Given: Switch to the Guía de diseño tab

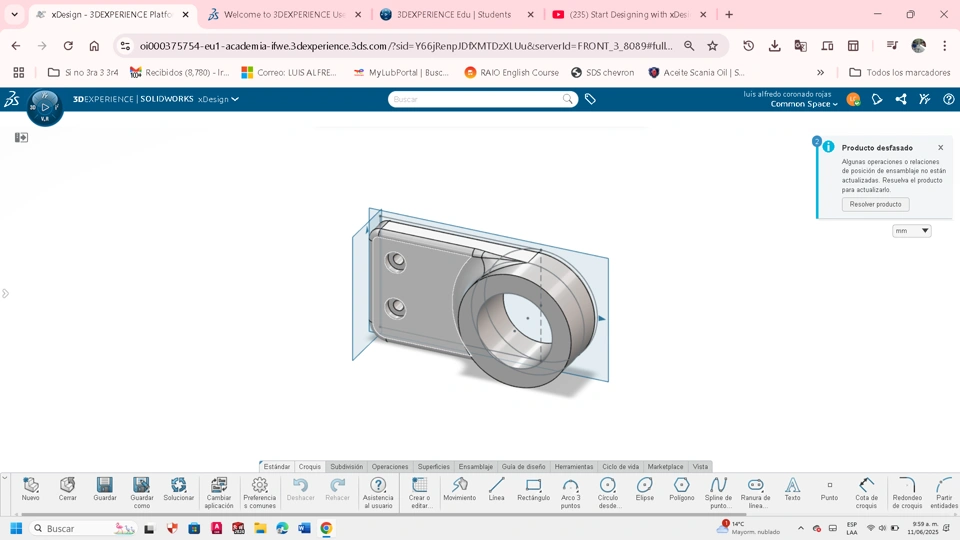Looking at the screenshot, I should [x=523, y=467].
